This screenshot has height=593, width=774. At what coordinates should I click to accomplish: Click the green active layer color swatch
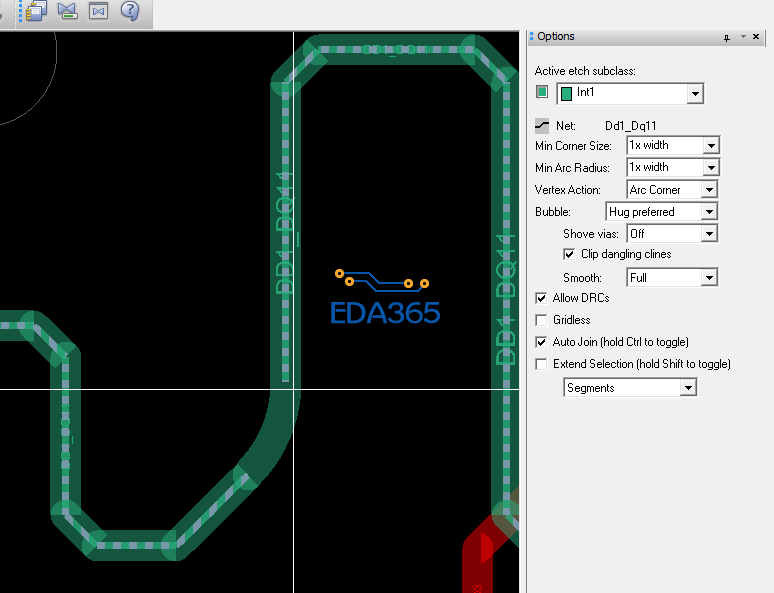click(x=542, y=92)
